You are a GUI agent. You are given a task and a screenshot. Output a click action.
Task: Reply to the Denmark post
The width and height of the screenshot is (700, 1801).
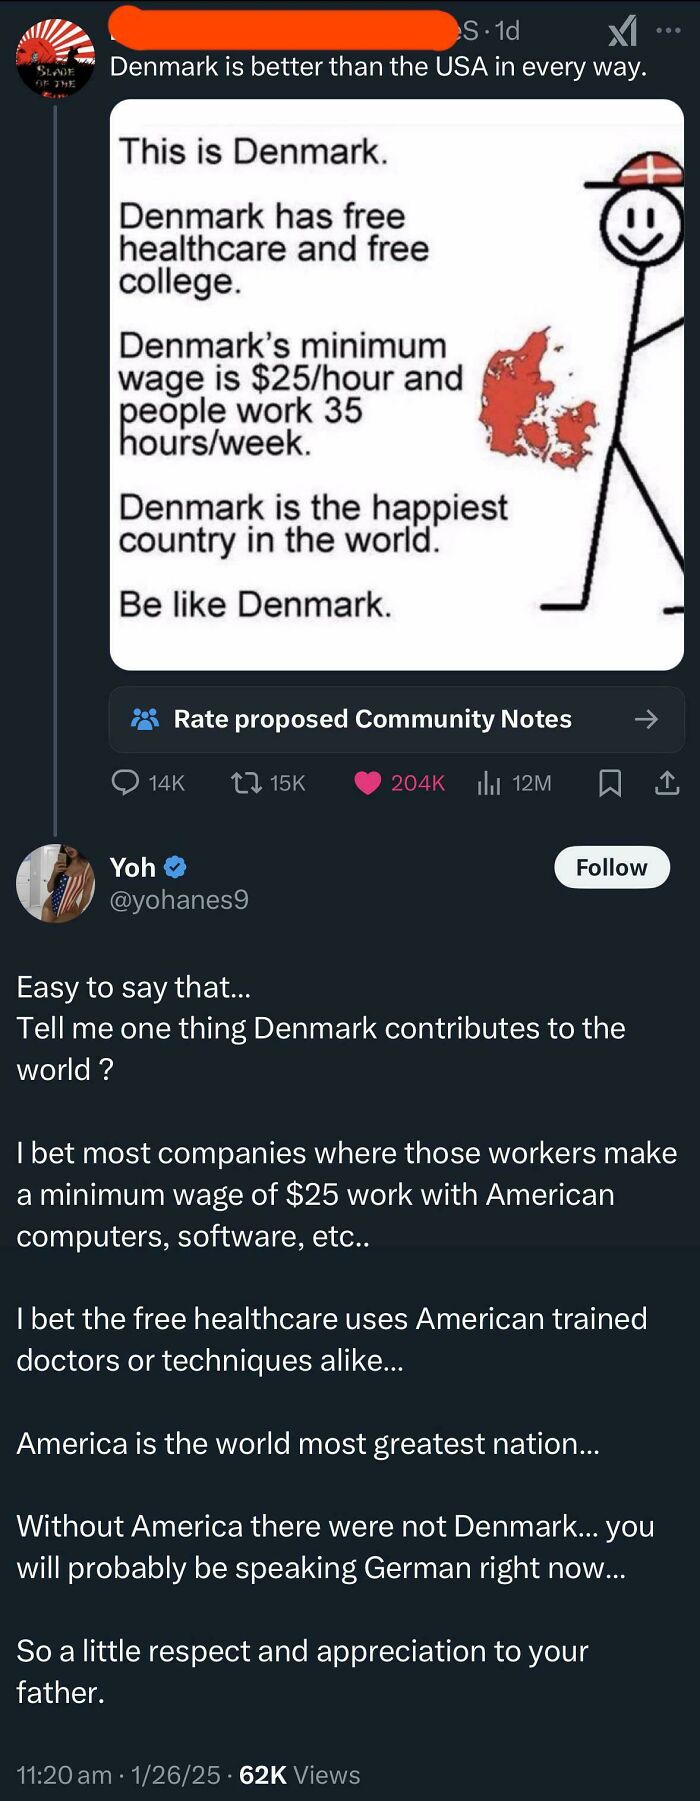125,782
